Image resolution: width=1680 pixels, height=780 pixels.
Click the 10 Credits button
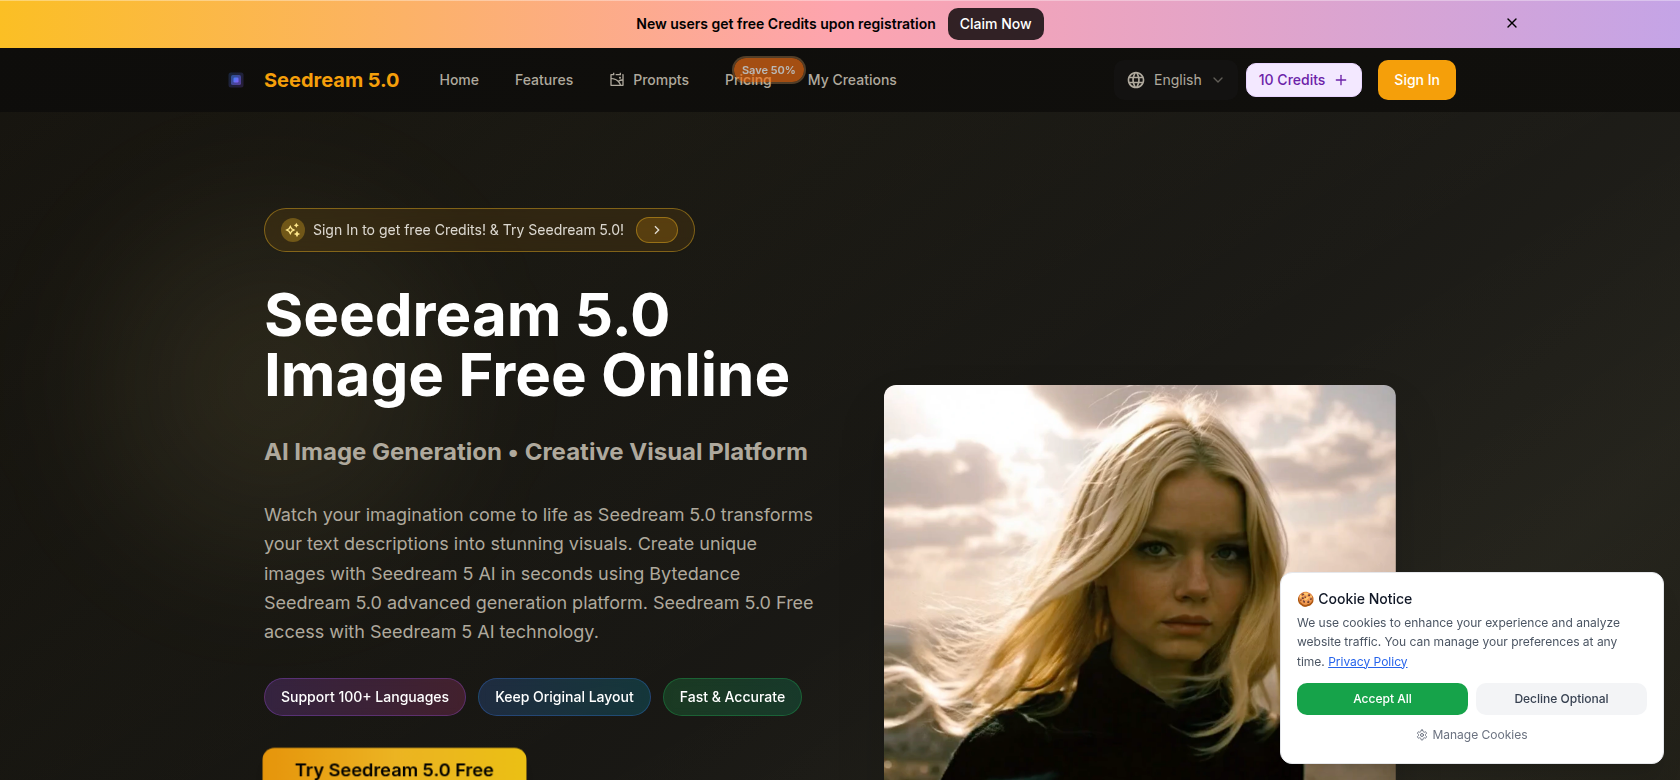coord(1303,80)
